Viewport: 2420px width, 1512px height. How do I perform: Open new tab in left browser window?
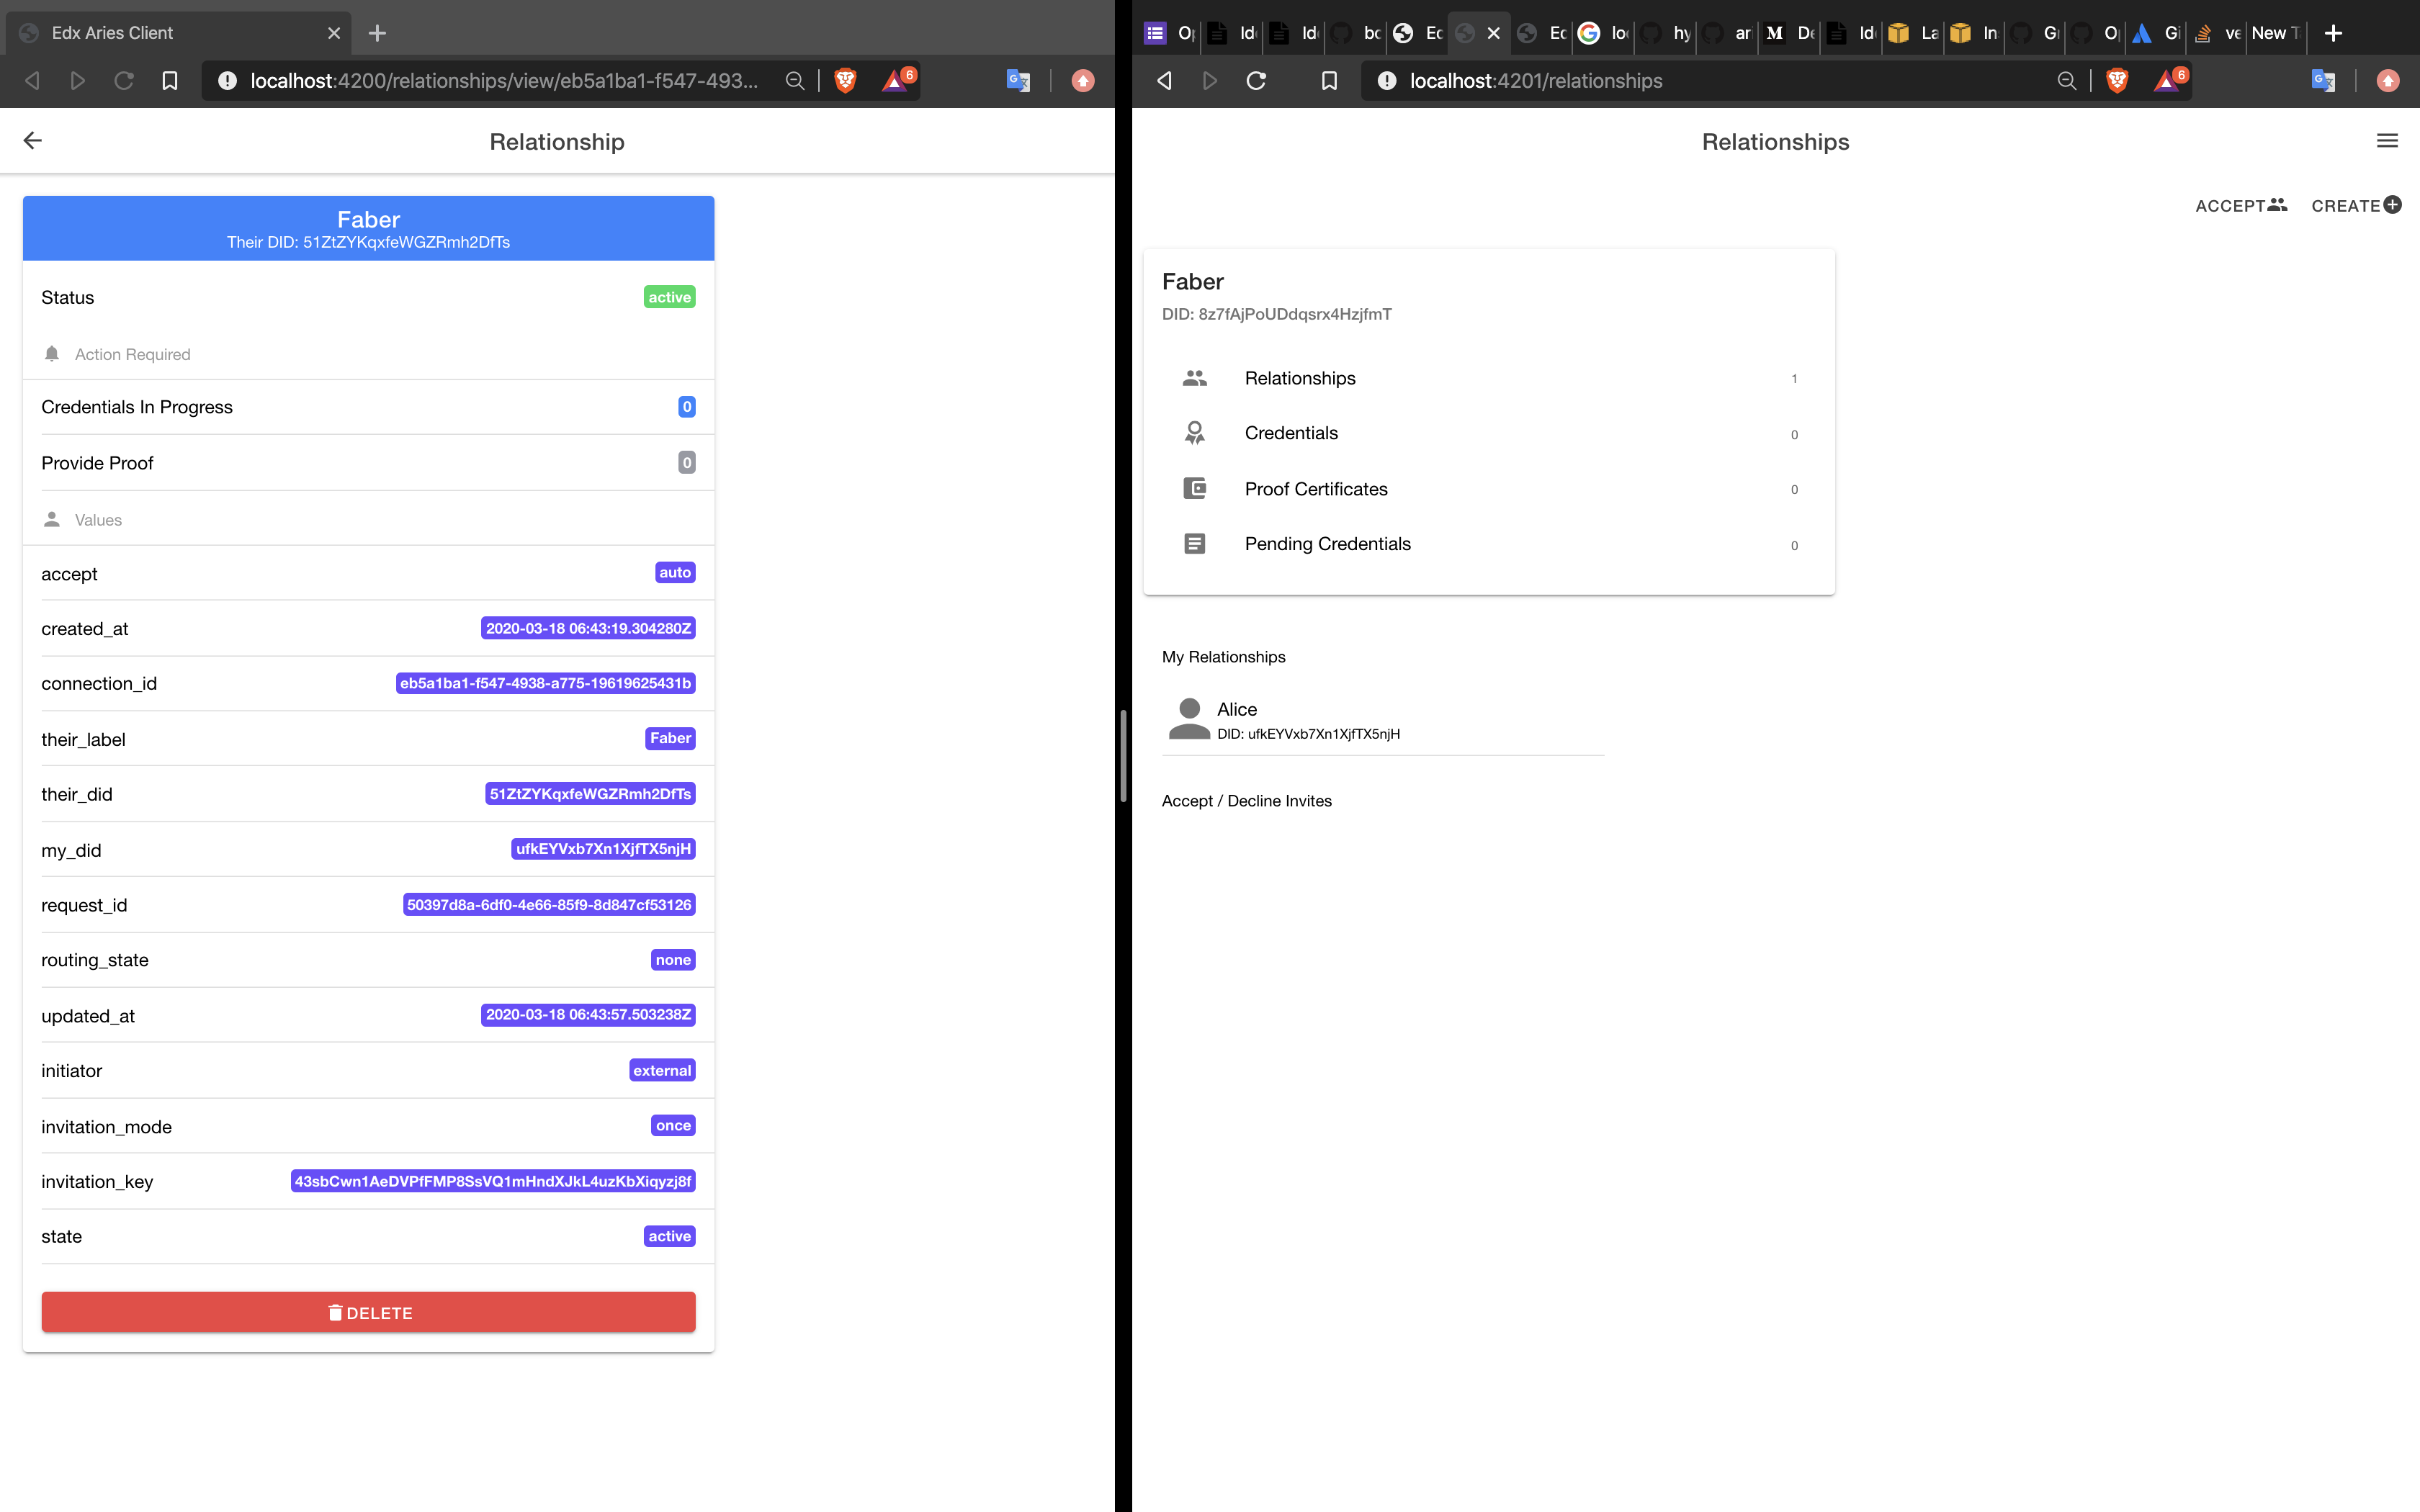tap(377, 33)
